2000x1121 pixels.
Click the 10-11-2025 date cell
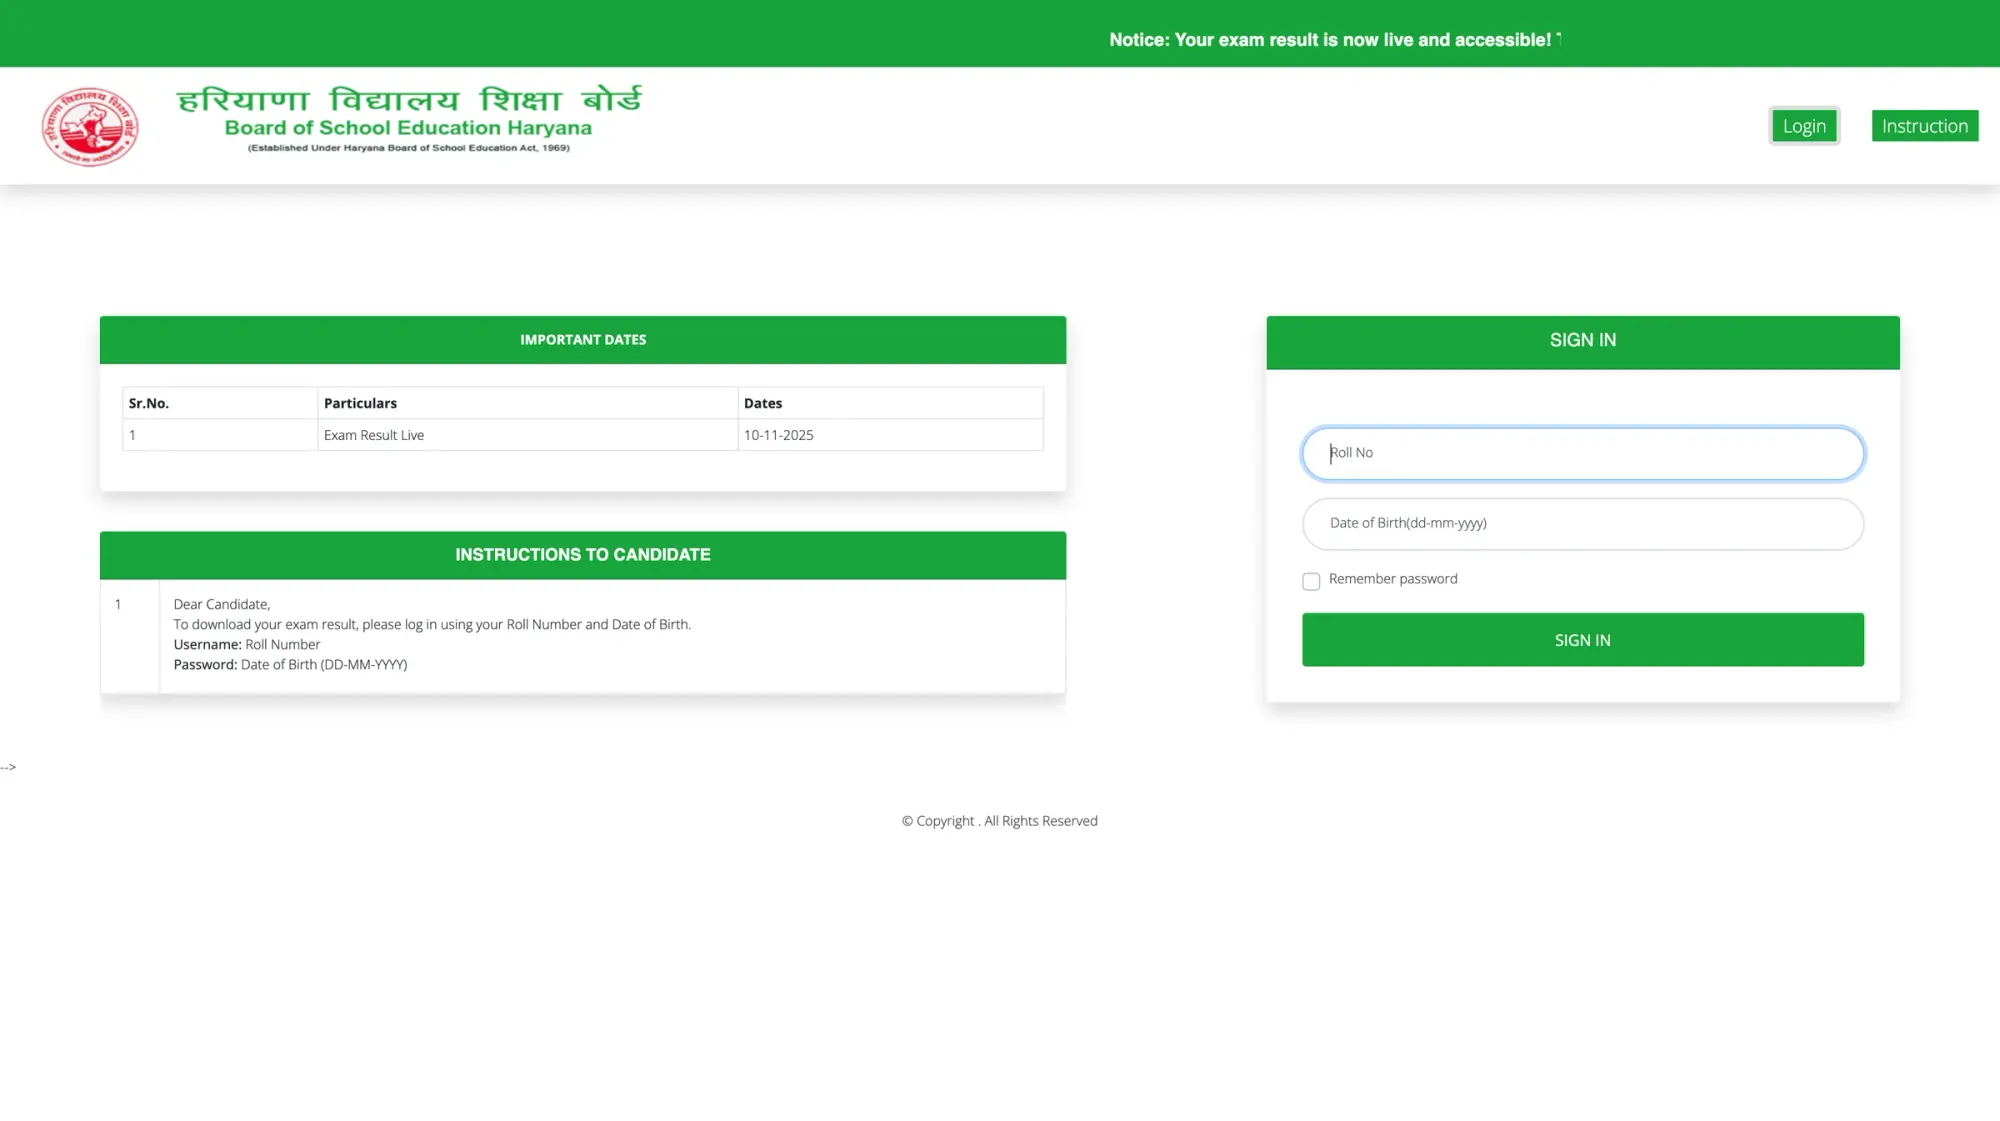(x=778, y=435)
